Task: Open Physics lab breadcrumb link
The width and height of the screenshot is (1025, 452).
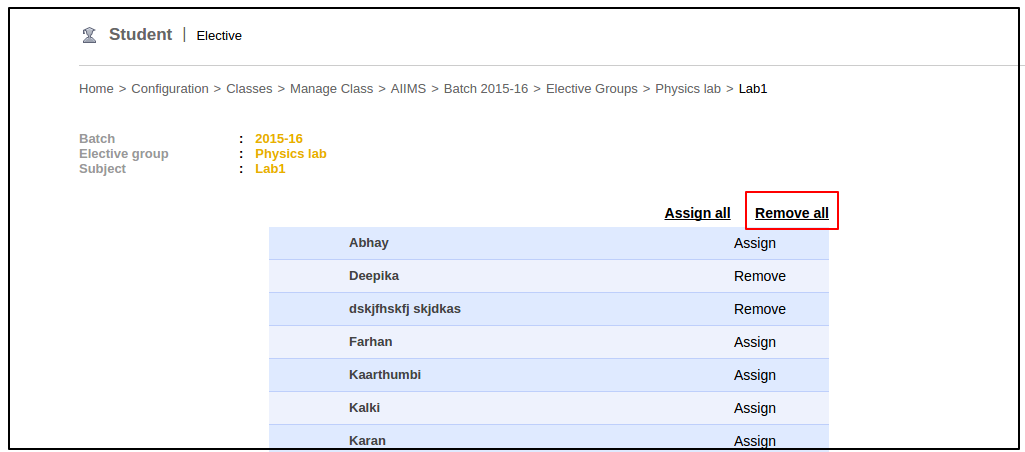Action: [688, 89]
